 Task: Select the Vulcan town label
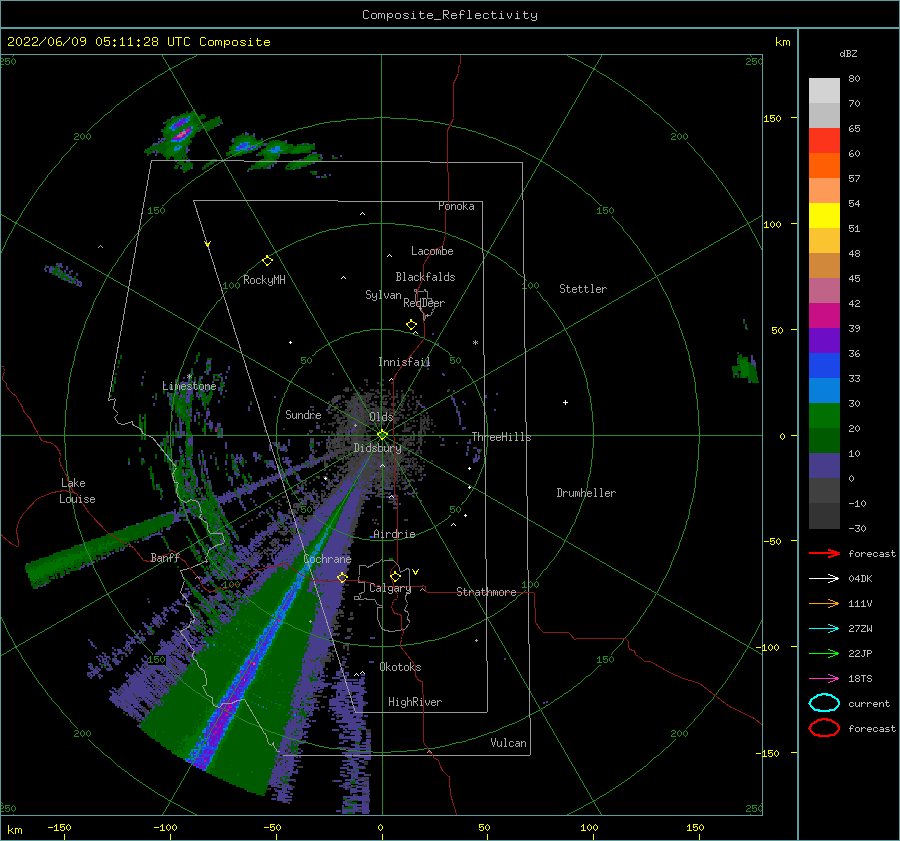(x=509, y=743)
